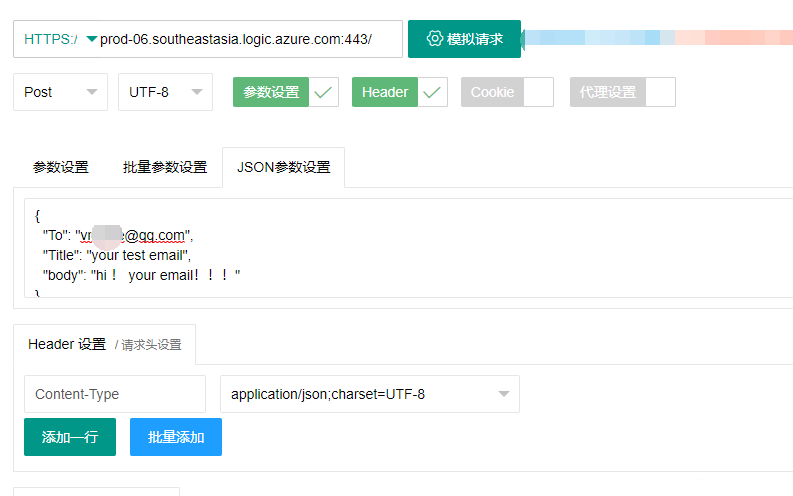Screen dimensions: 793x496
Task: Switch to the 批量参数设置 tab
Action: coord(165,167)
